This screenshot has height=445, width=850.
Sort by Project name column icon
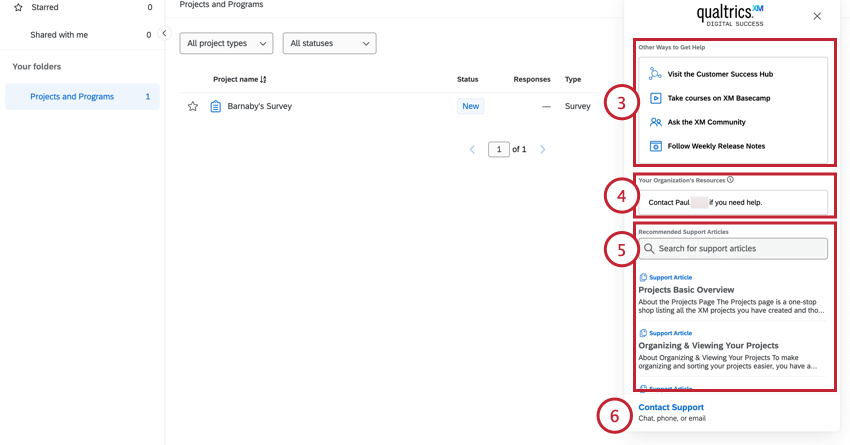[263, 79]
